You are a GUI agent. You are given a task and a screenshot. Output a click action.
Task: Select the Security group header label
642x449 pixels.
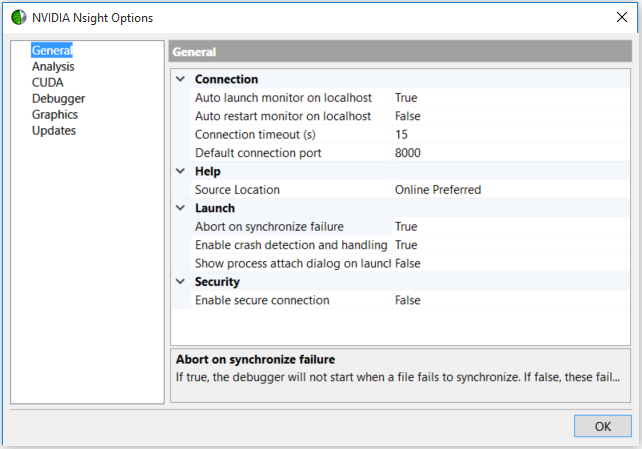point(217,282)
